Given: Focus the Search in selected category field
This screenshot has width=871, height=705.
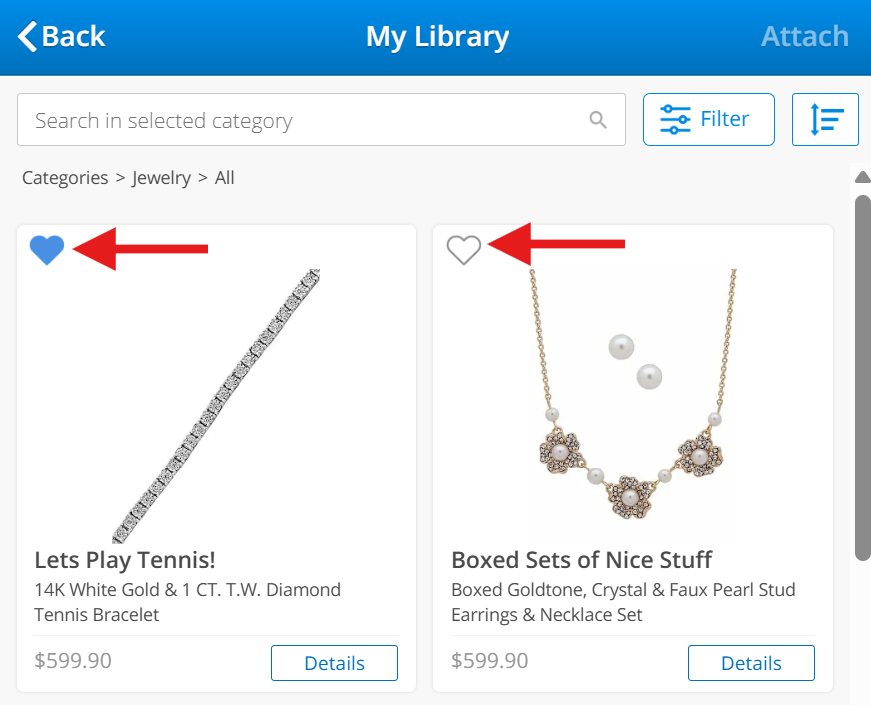Looking at the screenshot, I should (300, 121).
